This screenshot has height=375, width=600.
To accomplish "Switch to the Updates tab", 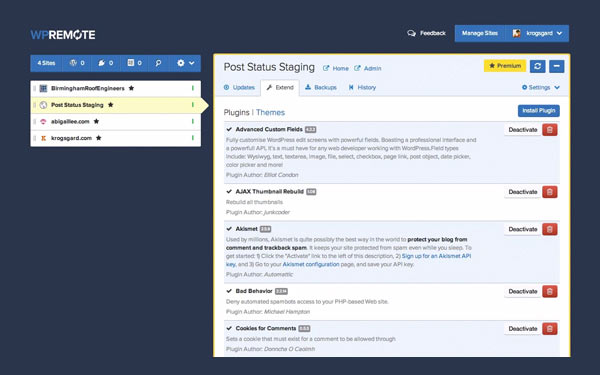I will [x=239, y=88].
